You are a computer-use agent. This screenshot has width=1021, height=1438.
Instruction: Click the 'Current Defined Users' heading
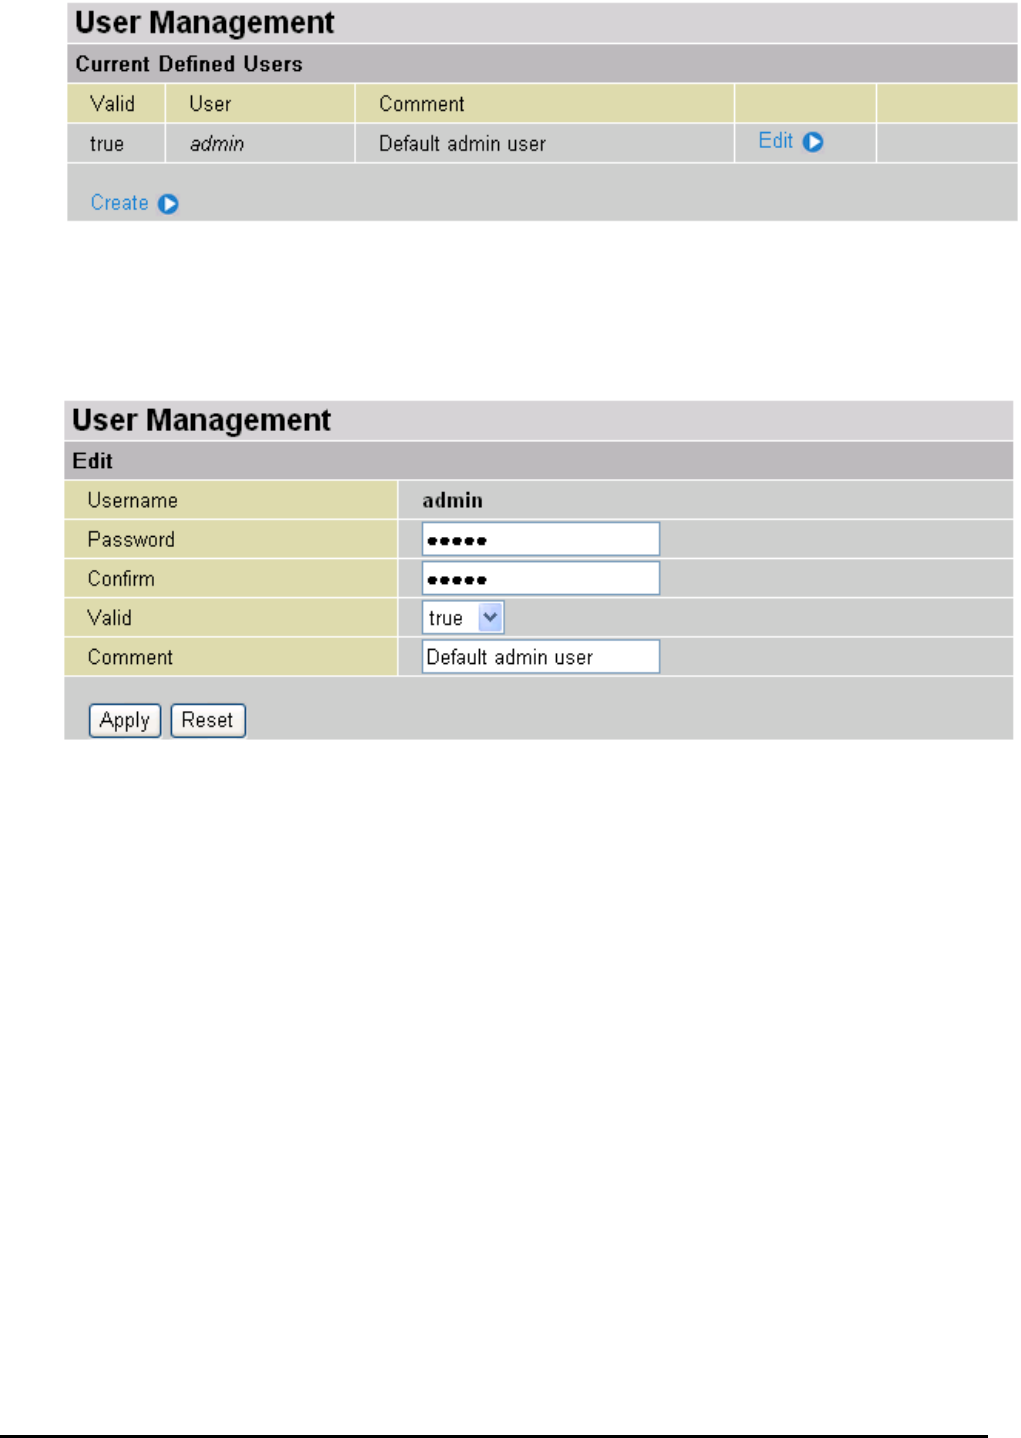(189, 64)
